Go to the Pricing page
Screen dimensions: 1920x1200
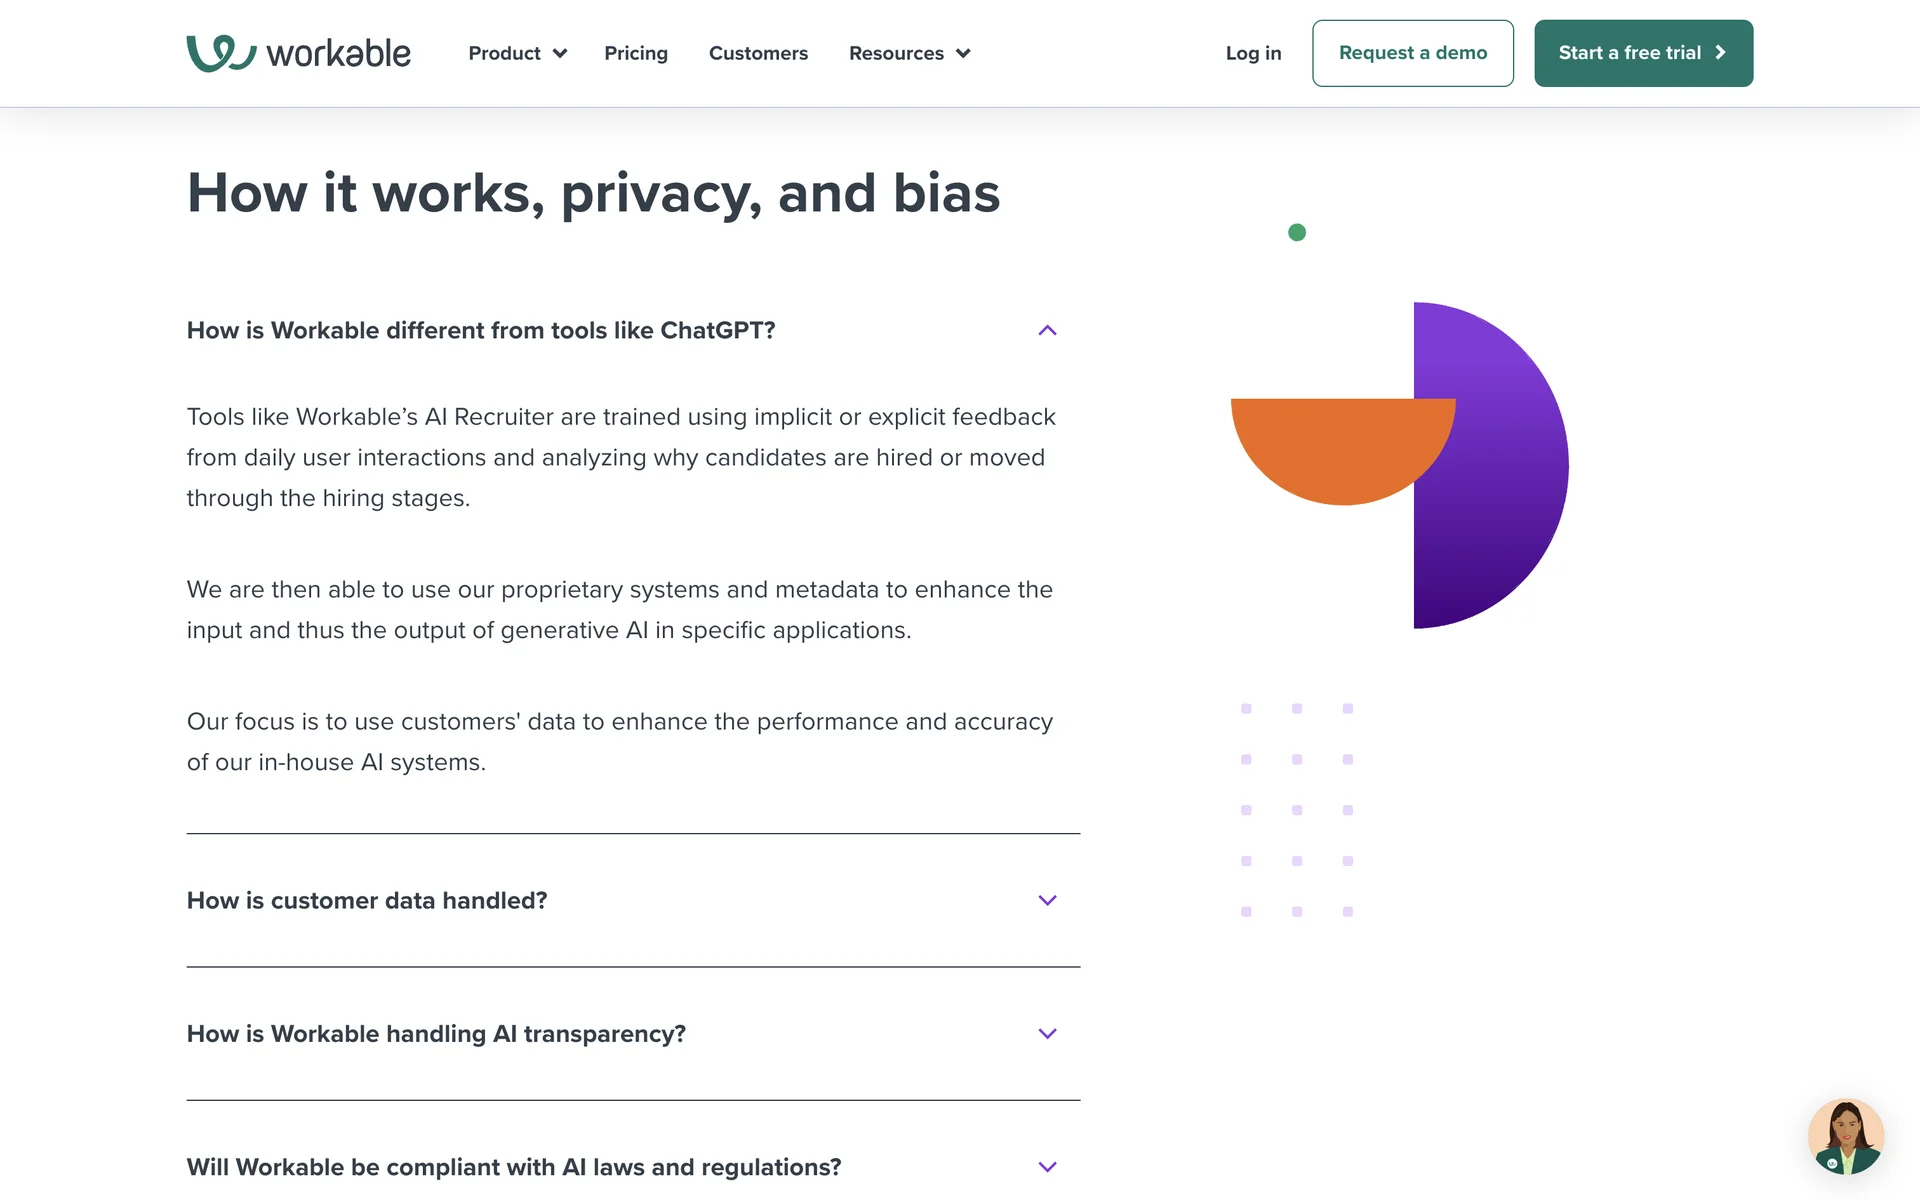636,53
